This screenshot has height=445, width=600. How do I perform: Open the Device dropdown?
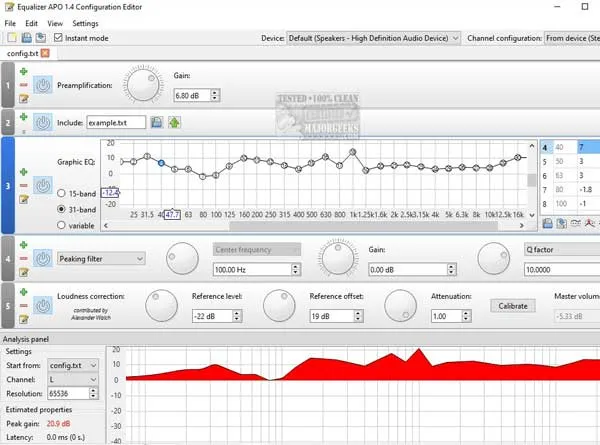point(373,38)
